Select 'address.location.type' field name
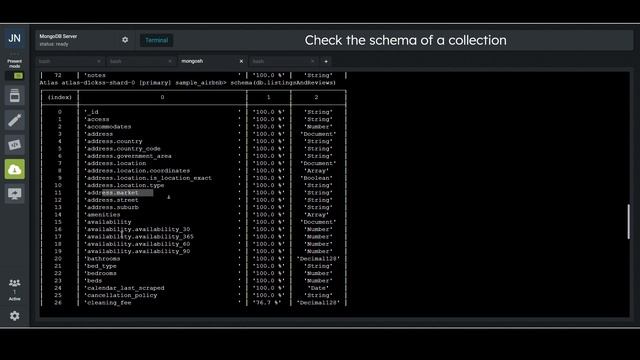This screenshot has width=640, height=360. coord(124,185)
